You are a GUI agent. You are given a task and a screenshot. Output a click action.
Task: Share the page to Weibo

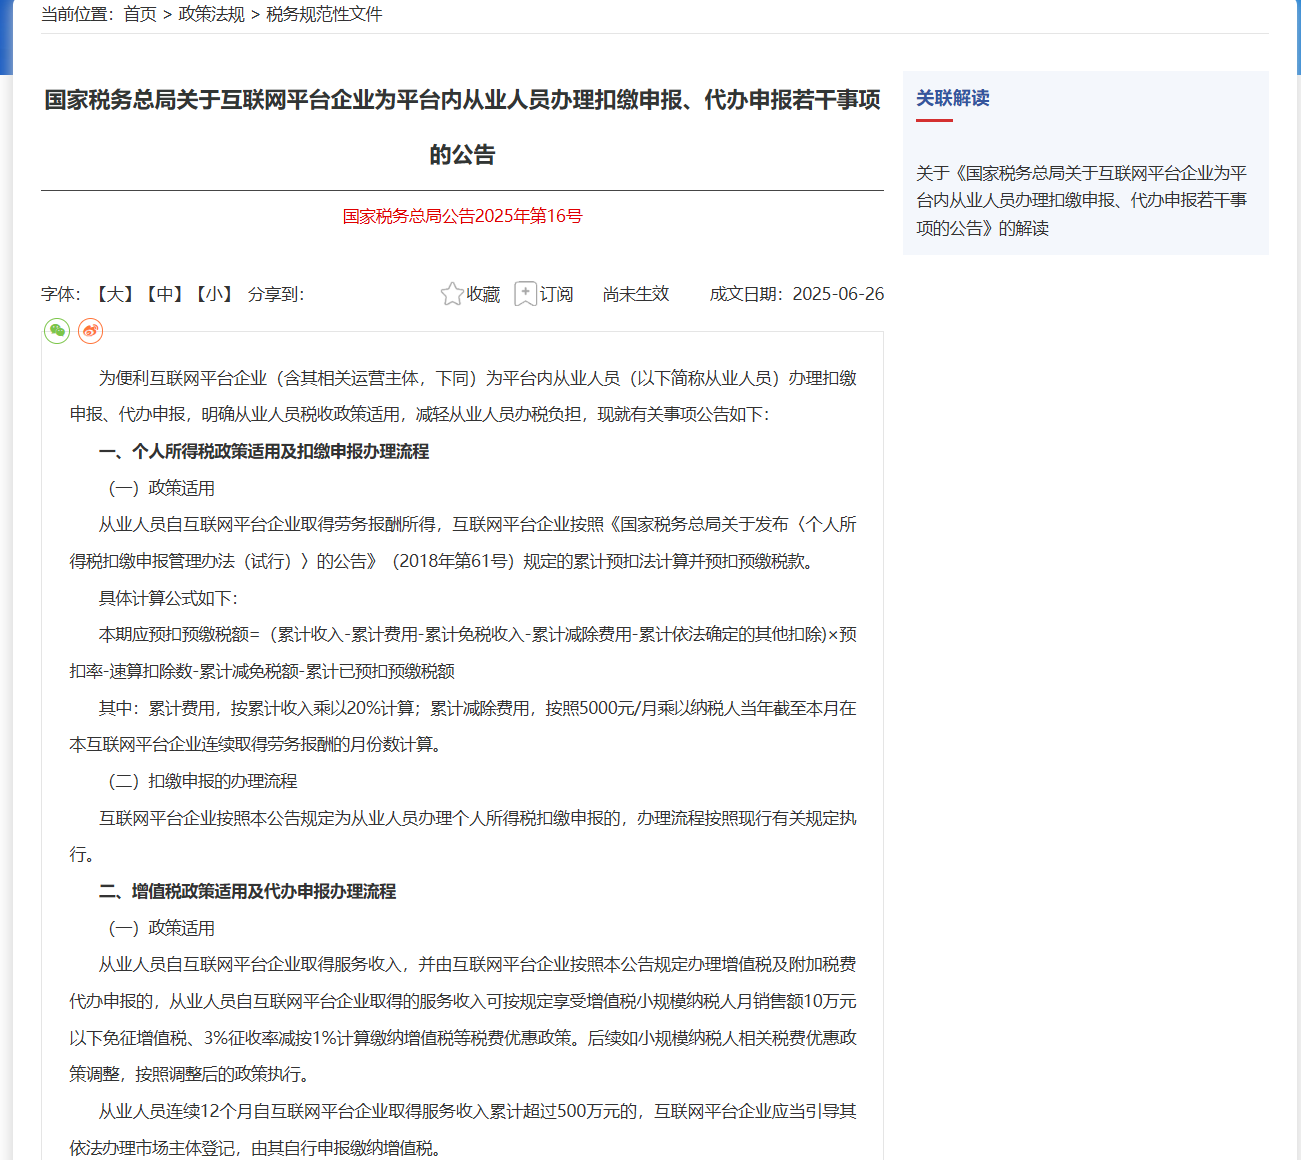(90, 331)
